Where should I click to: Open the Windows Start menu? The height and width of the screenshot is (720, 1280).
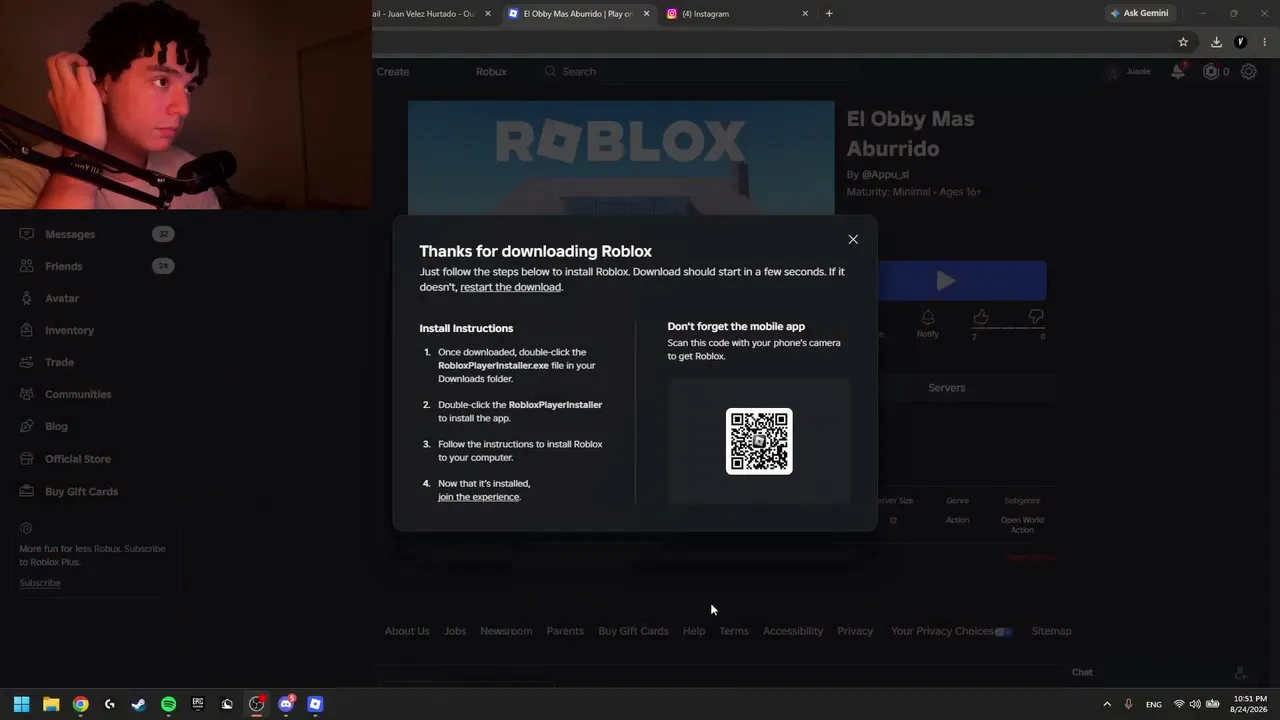(x=21, y=704)
